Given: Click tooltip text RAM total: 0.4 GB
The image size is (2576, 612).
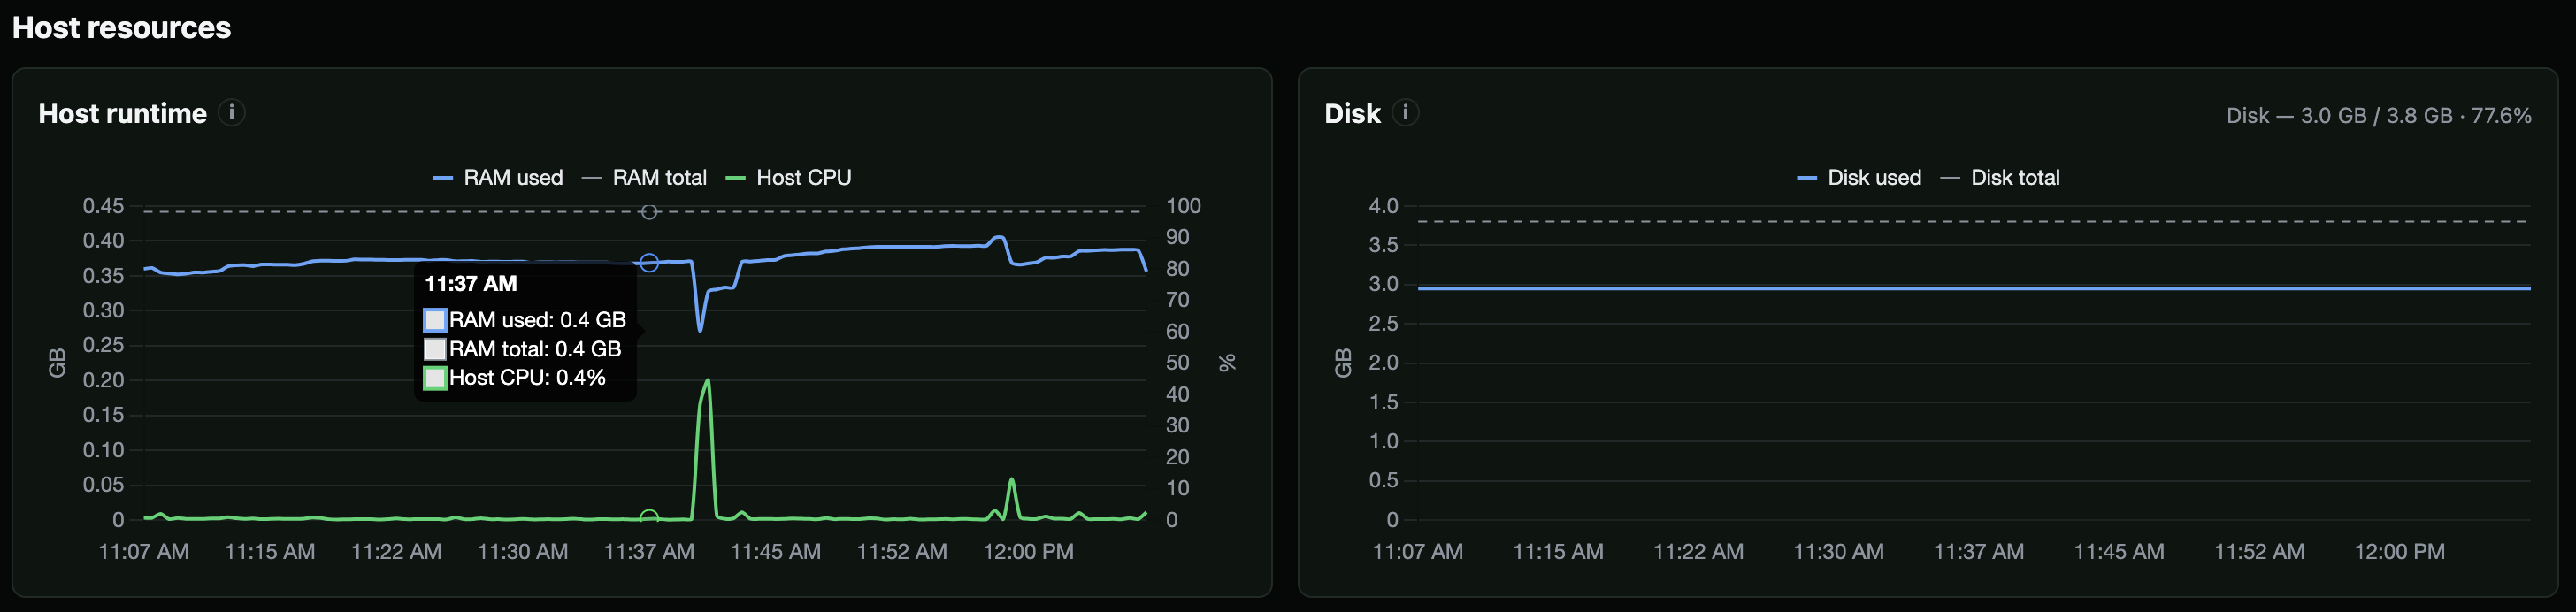Looking at the screenshot, I should pyautogui.click(x=535, y=349).
